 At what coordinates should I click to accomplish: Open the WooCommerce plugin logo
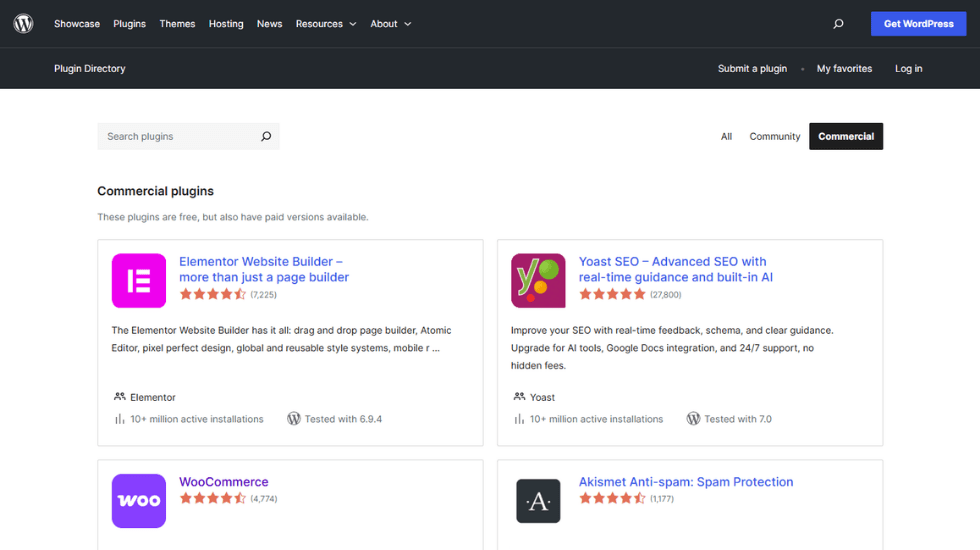pos(139,501)
